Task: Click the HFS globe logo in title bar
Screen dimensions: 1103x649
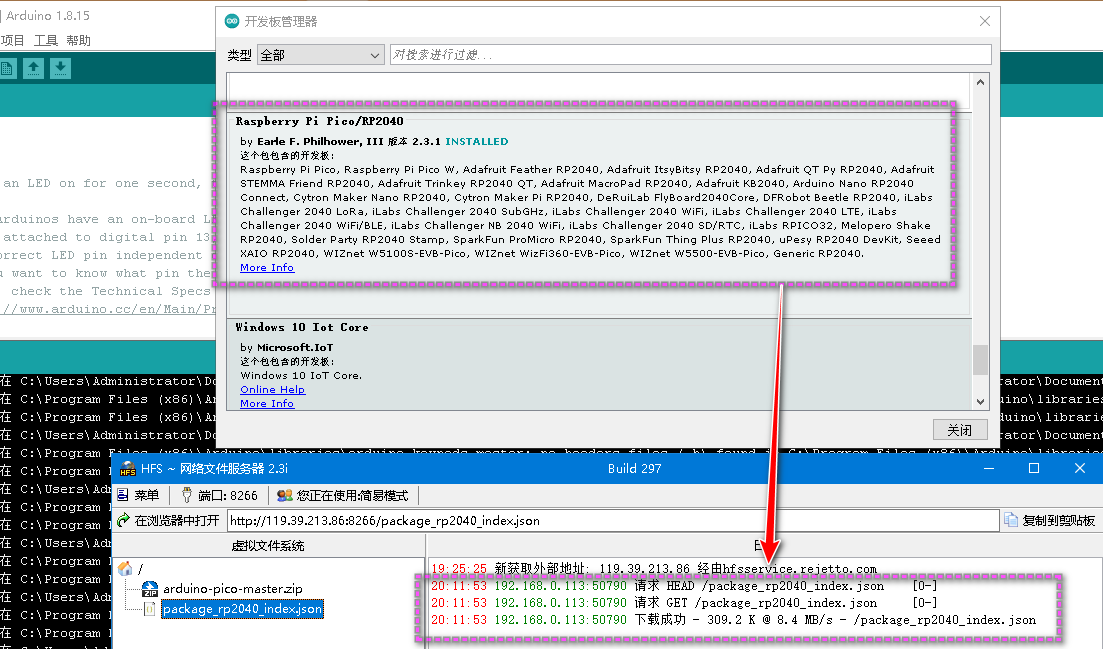Action: click(x=127, y=468)
